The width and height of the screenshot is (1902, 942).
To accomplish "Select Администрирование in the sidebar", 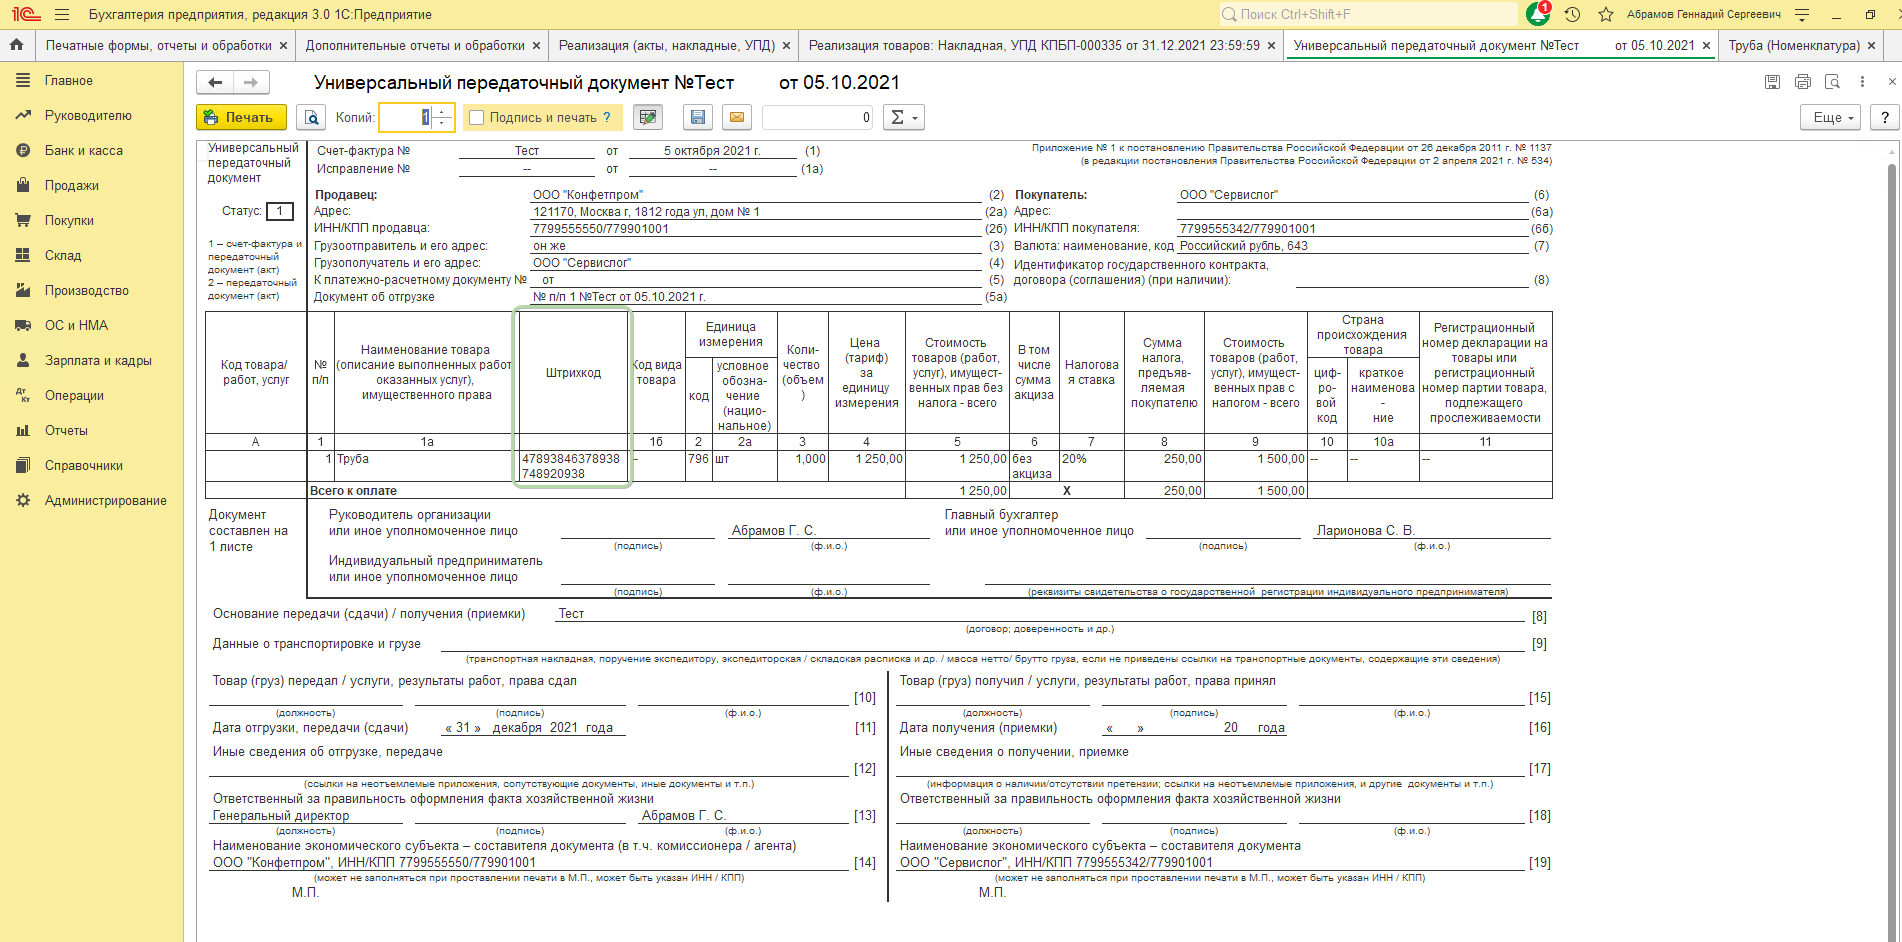I will (105, 501).
